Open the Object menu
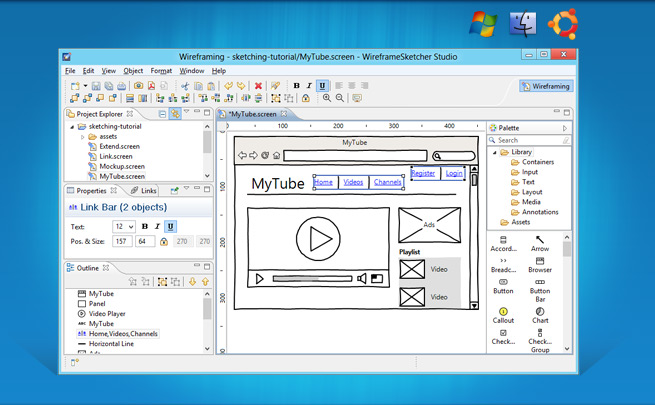The image size is (655, 405). click(x=133, y=71)
